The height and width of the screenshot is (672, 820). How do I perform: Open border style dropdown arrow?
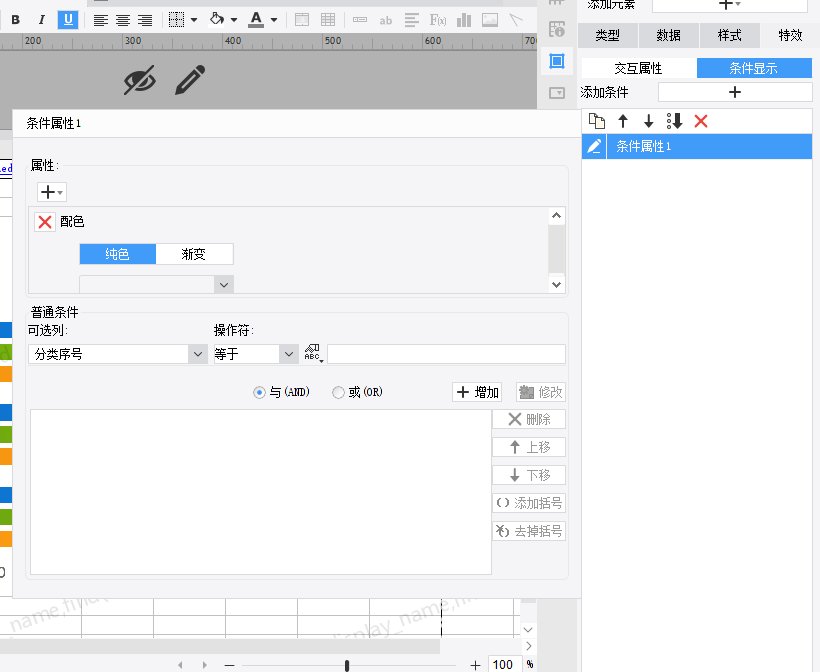(x=194, y=20)
